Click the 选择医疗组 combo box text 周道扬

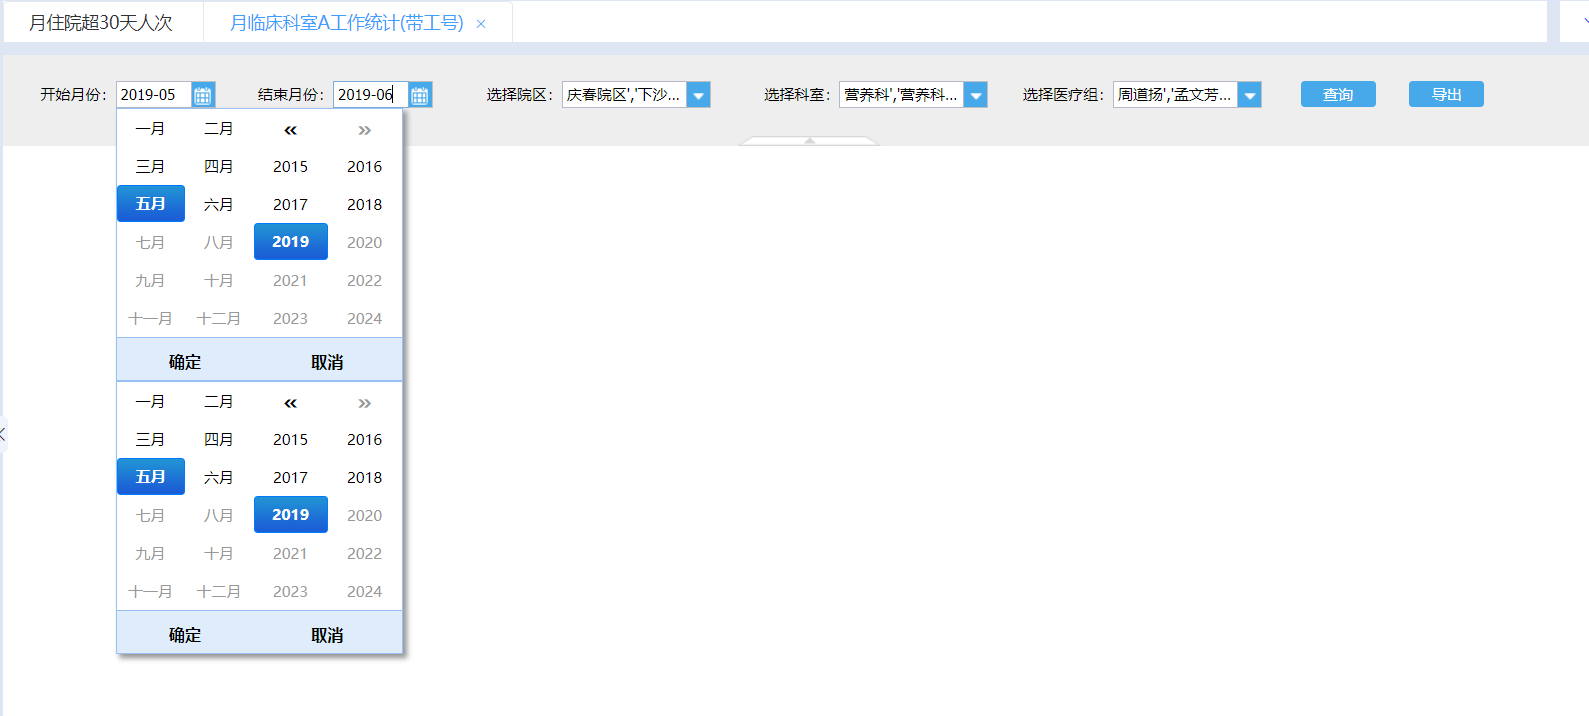[x=1175, y=95]
